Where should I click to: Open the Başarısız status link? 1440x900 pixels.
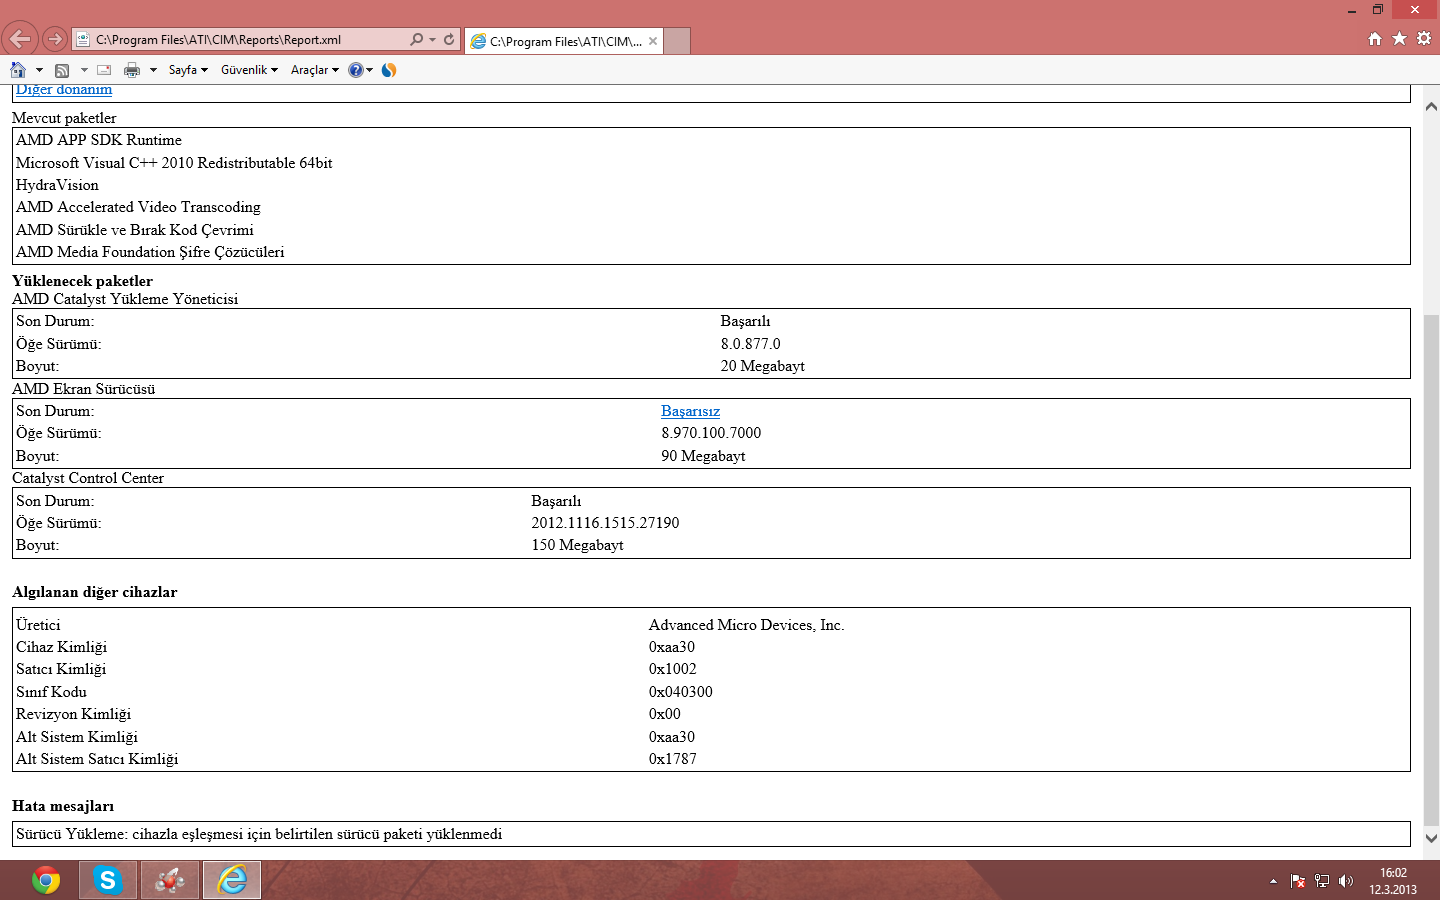690,411
